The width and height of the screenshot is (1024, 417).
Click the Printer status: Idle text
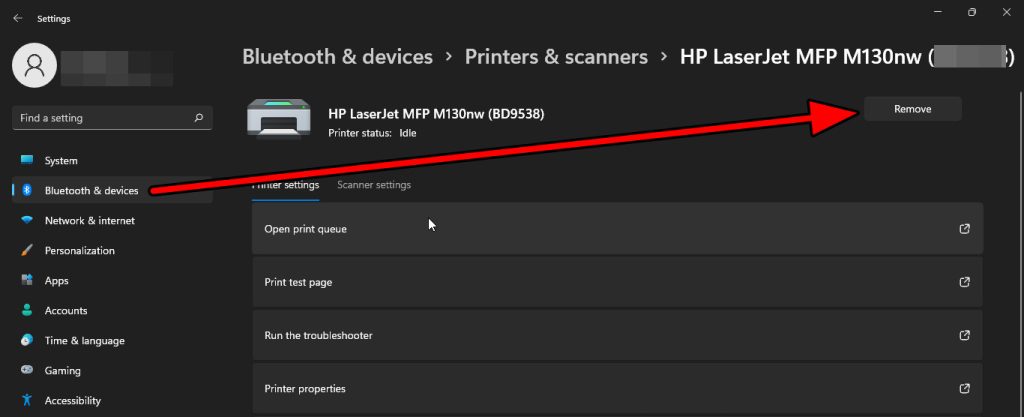[x=372, y=133]
